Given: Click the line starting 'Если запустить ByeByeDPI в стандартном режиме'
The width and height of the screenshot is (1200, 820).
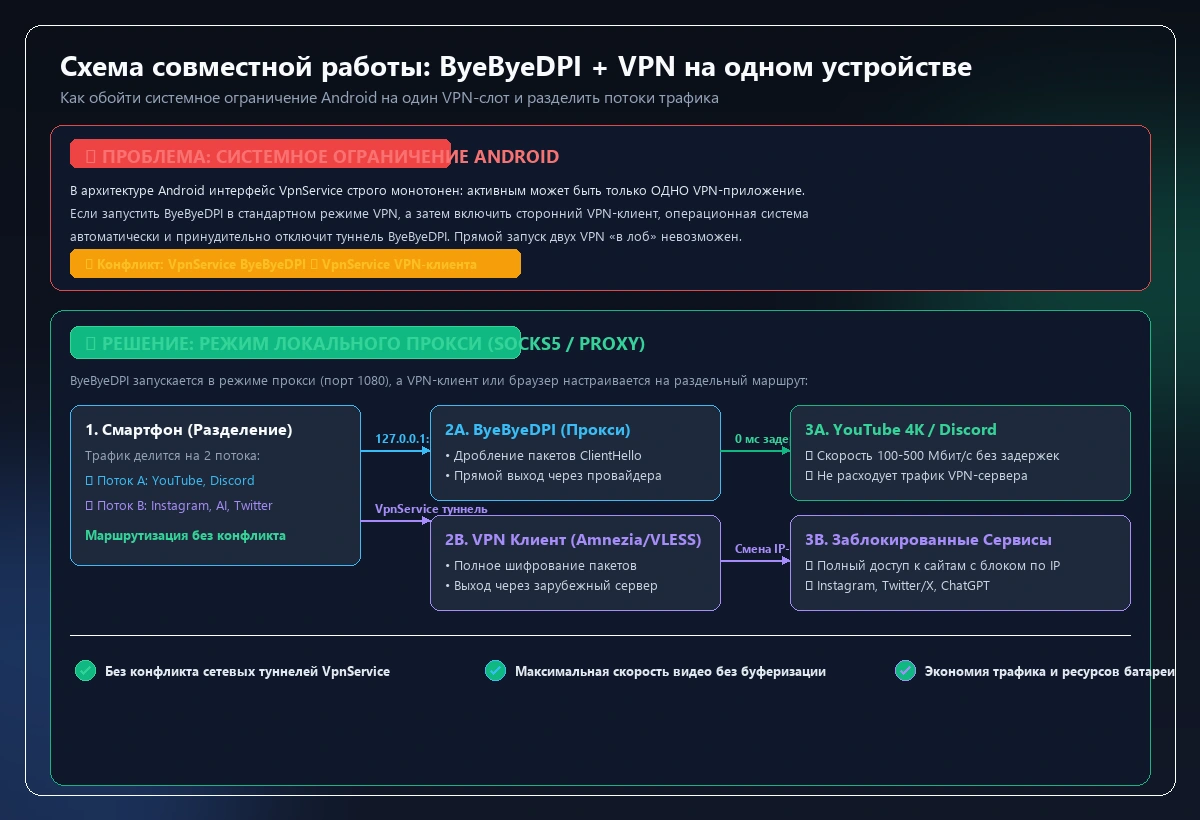Looking at the screenshot, I should (439, 214).
